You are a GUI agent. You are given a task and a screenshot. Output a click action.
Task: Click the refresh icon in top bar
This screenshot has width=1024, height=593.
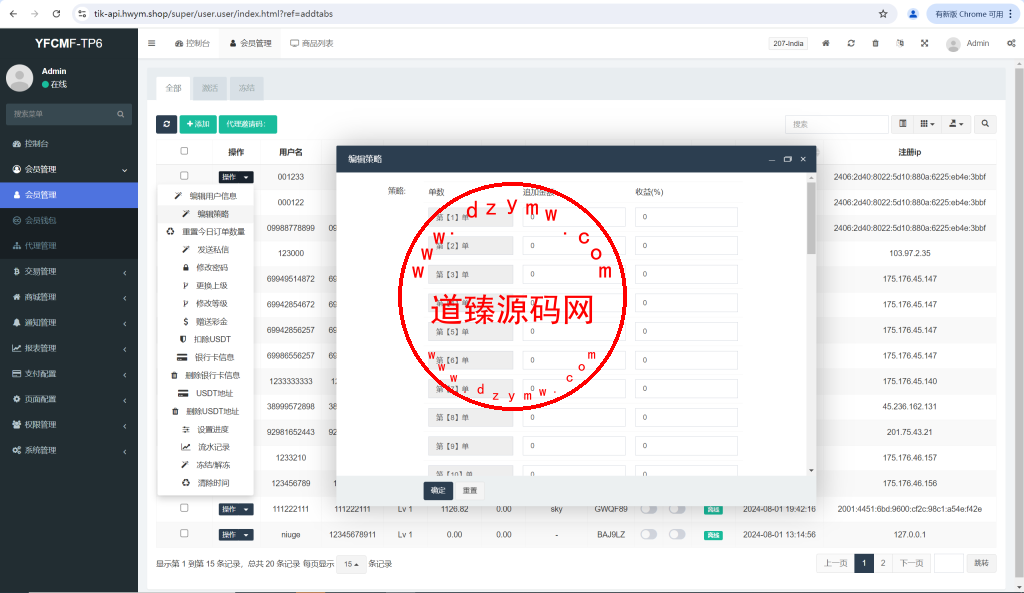pyautogui.click(x=851, y=43)
